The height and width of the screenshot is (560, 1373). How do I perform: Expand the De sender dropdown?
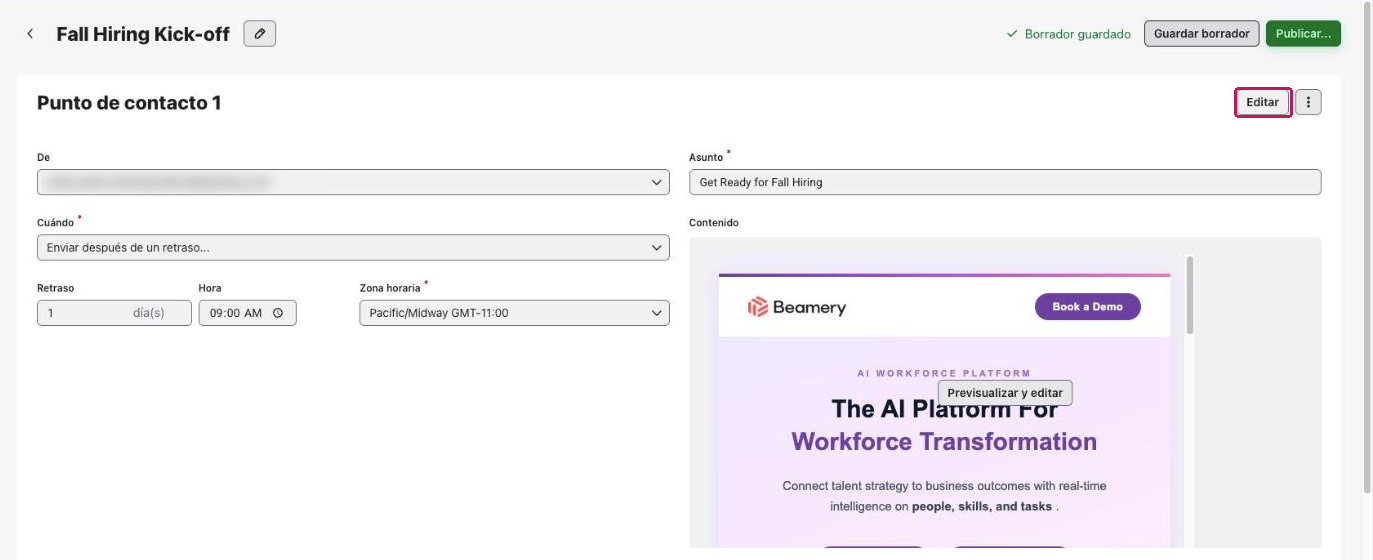(x=353, y=182)
